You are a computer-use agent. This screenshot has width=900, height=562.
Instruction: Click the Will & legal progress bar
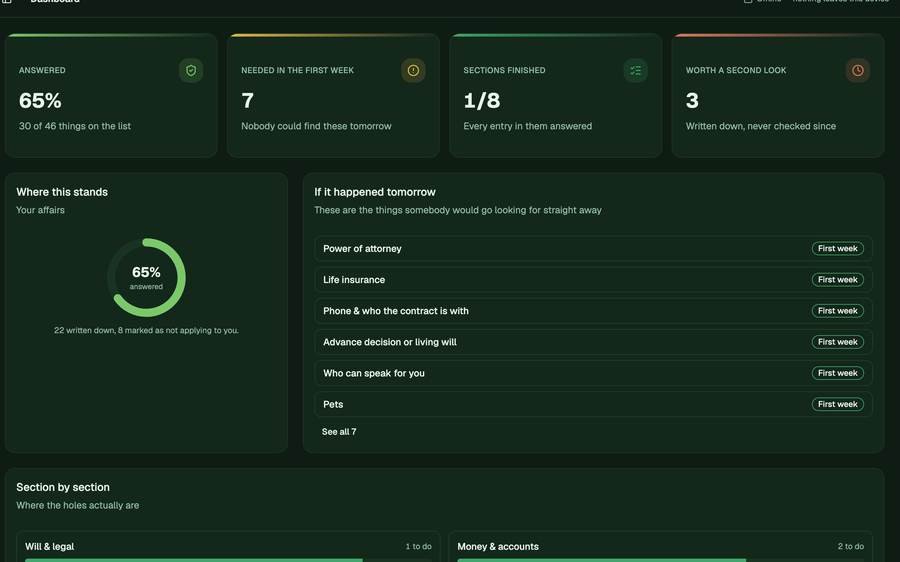pyautogui.click(x=228, y=560)
